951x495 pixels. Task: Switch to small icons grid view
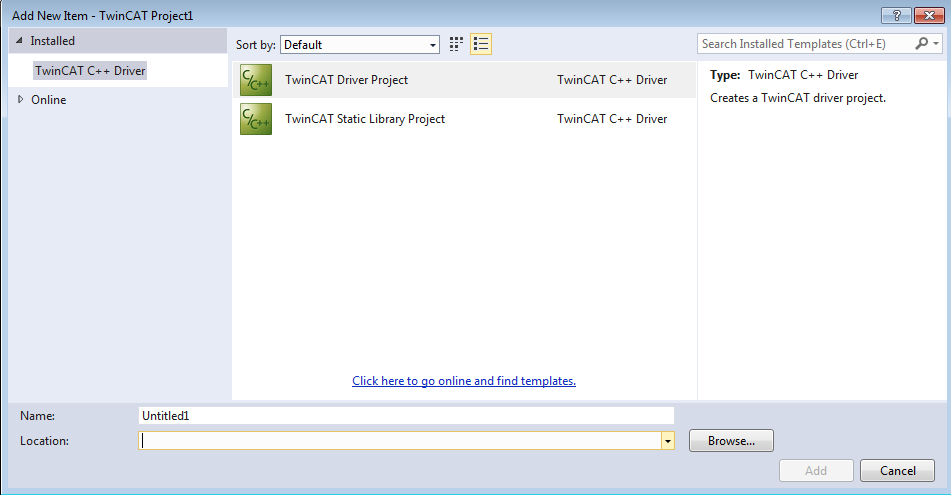pos(456,44)
